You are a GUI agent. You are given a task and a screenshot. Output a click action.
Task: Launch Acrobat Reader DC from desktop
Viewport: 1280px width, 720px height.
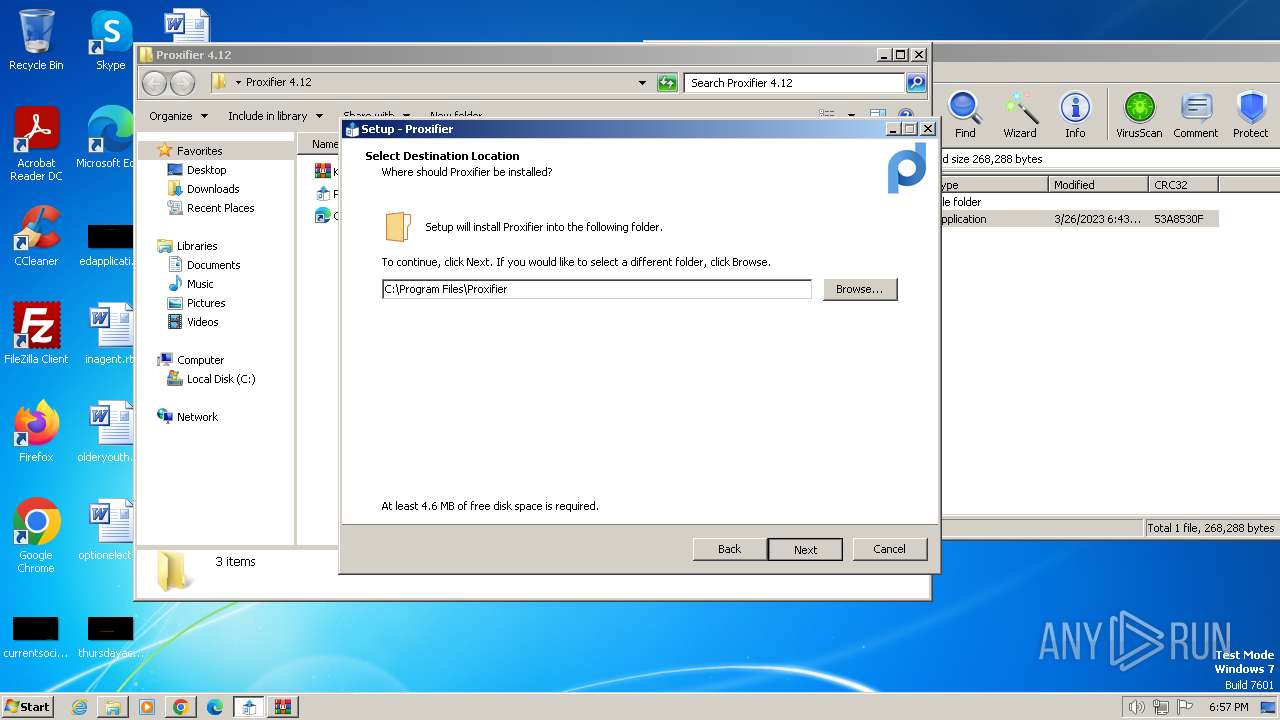(x=36, y=143)
